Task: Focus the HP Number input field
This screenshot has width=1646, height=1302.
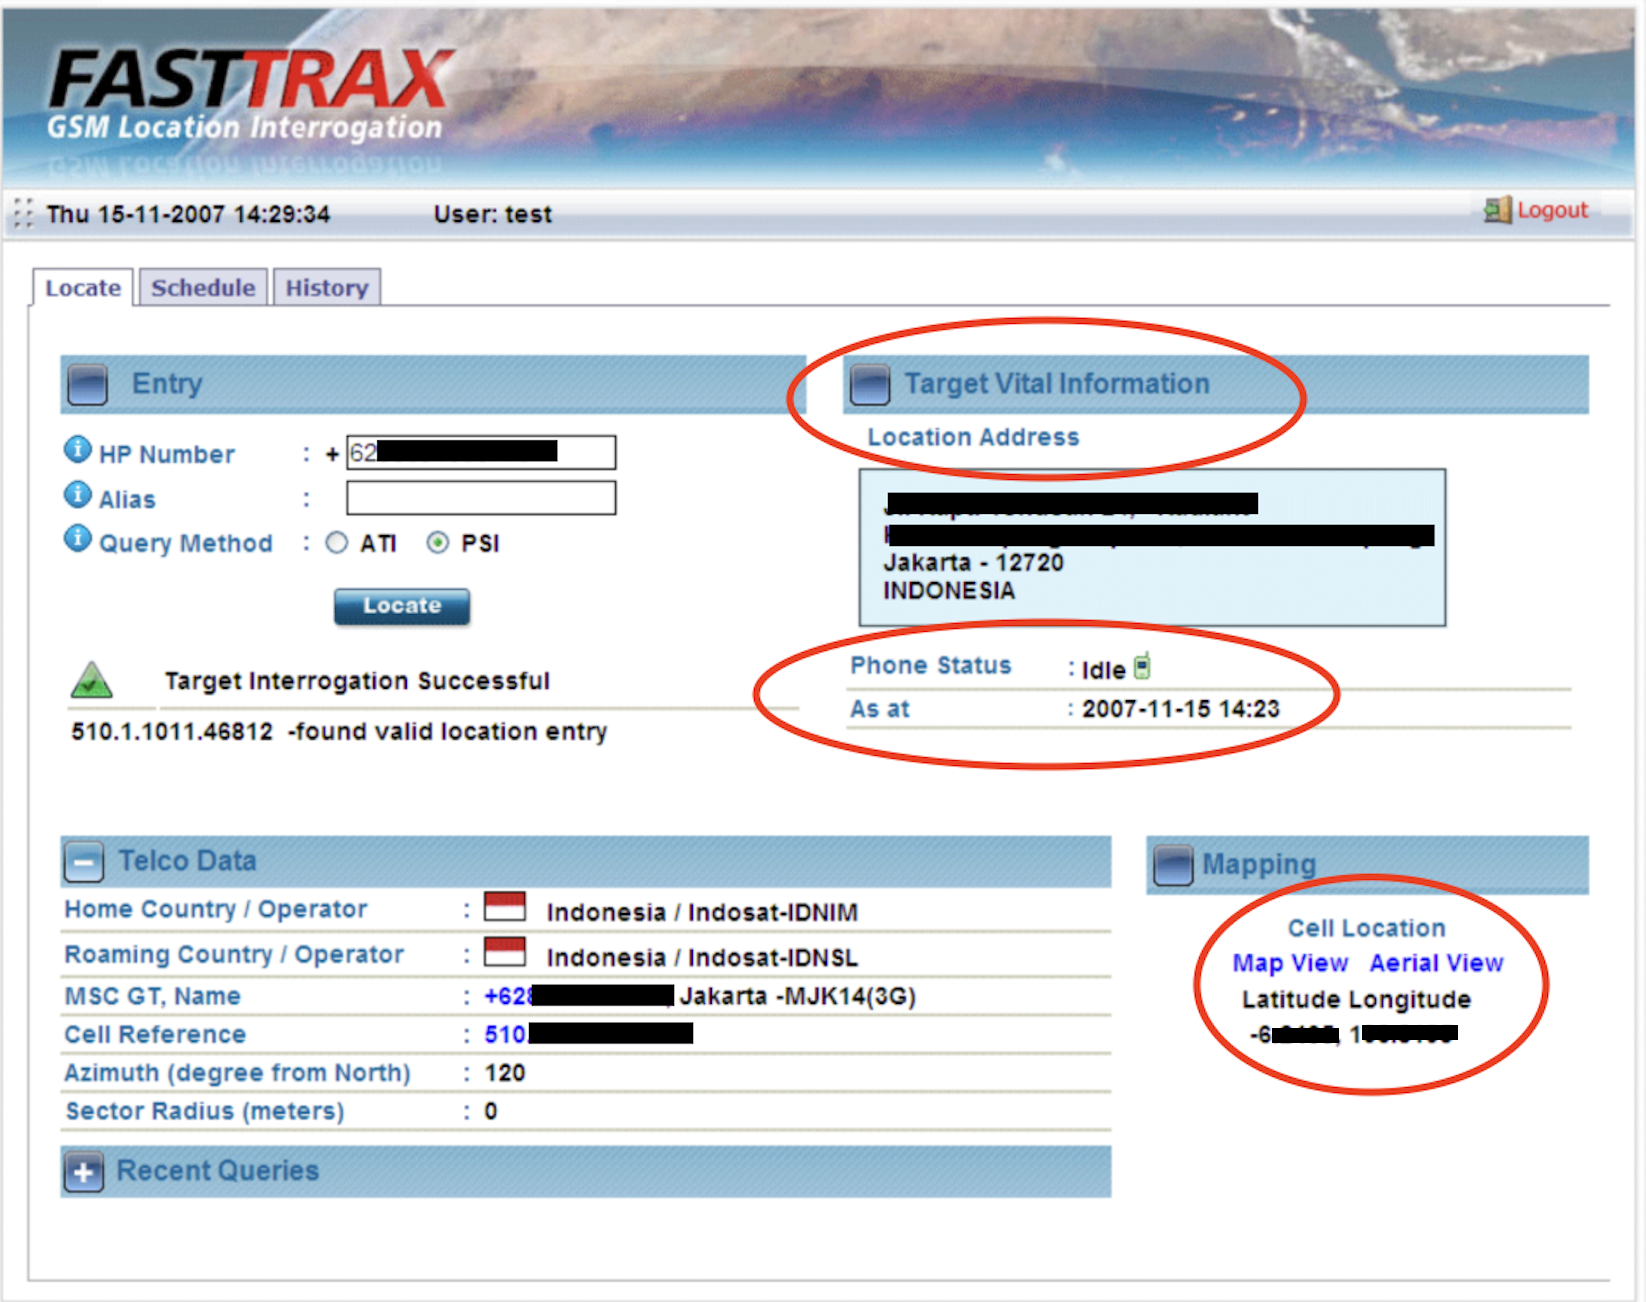Action: tap(481, 453)
